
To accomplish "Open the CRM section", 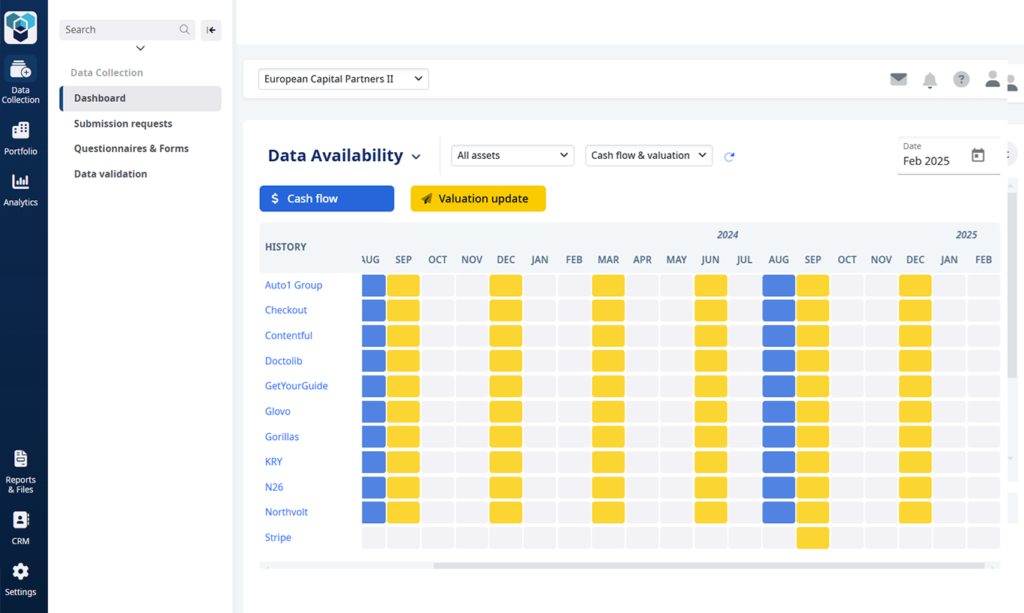I will [x=21, y=526].
